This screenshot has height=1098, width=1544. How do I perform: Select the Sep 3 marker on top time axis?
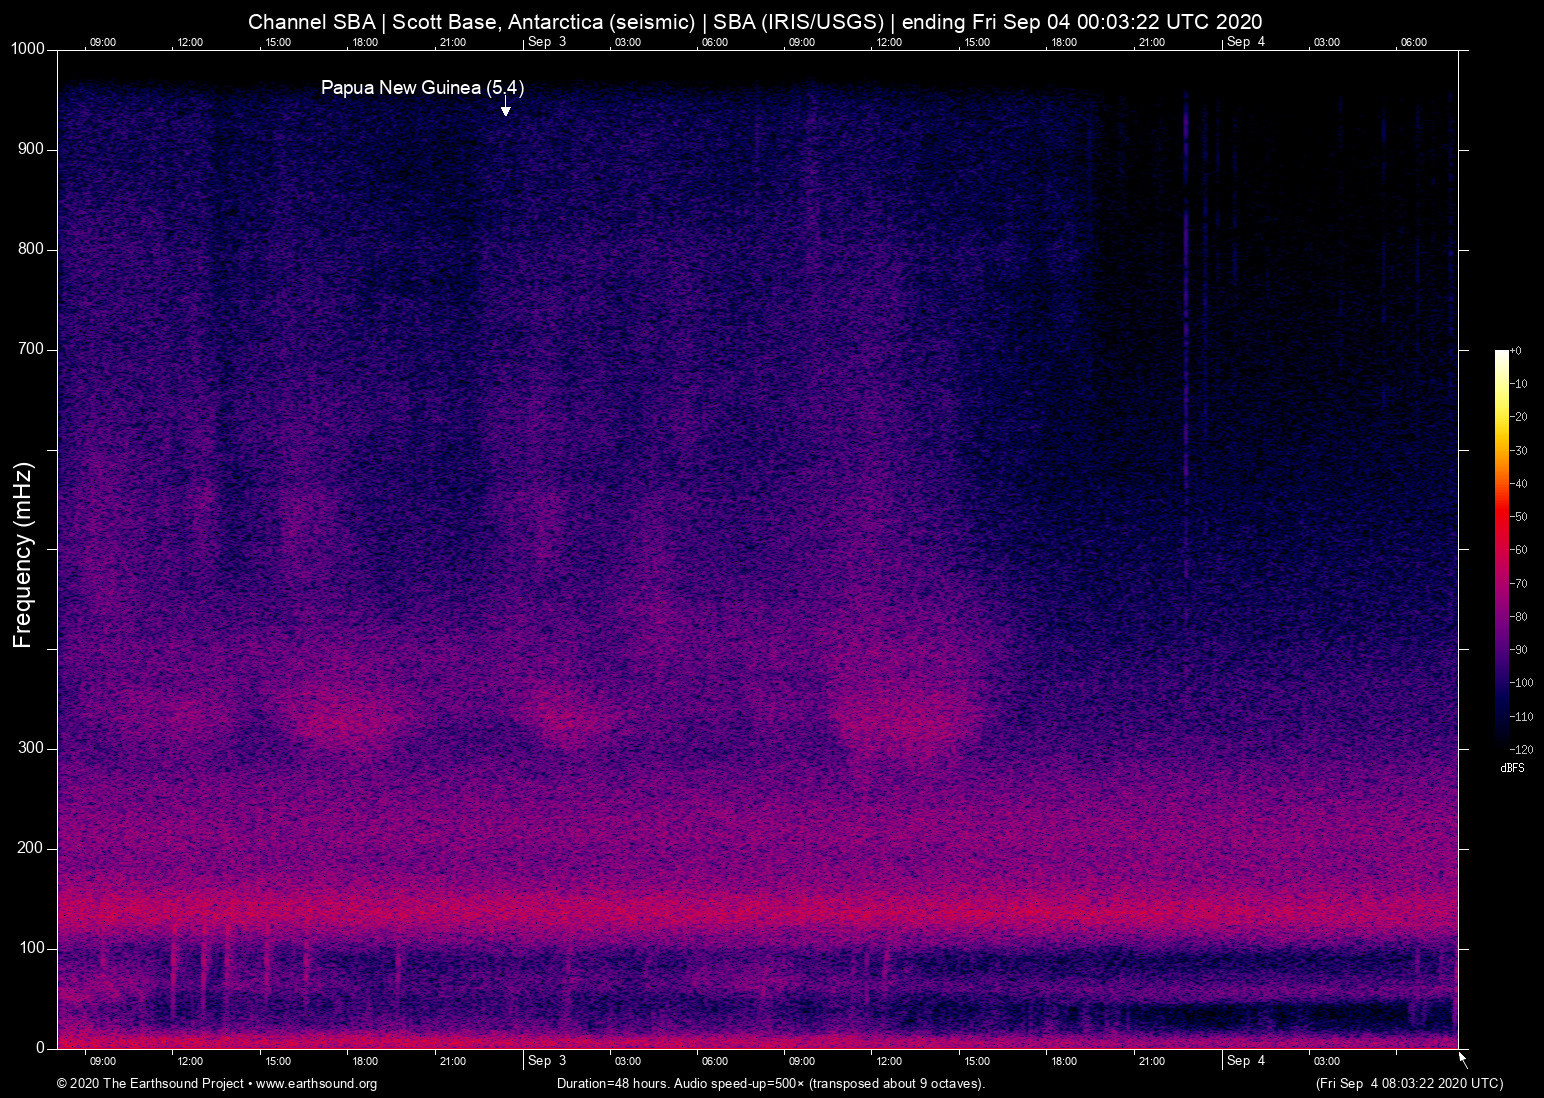click(546, 42)
